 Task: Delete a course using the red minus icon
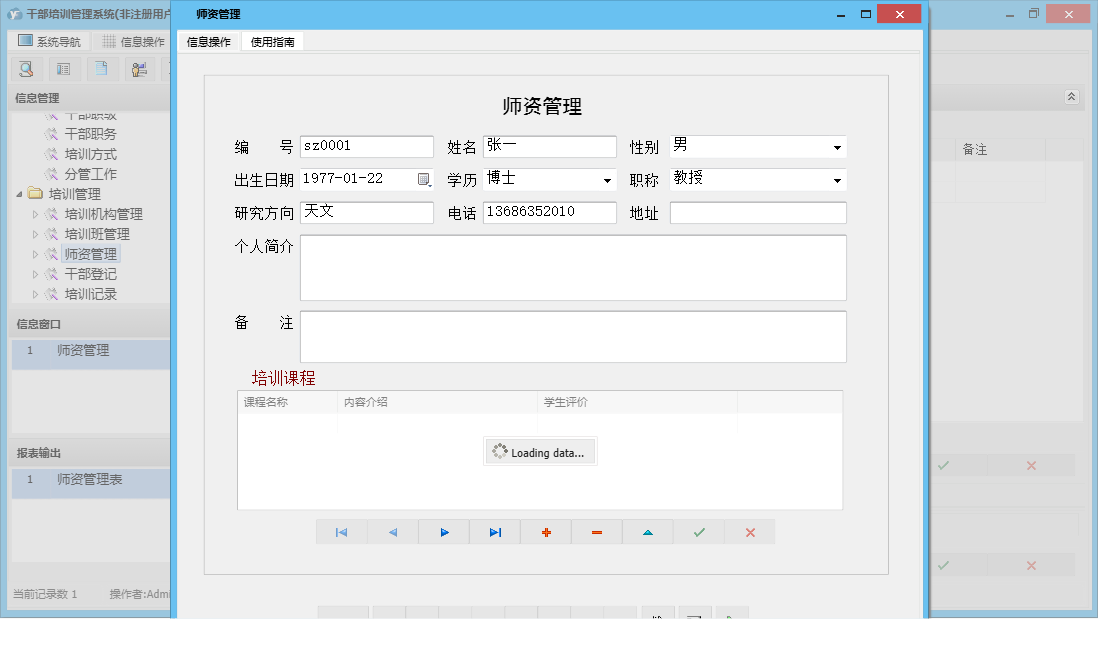click(595, 531)
